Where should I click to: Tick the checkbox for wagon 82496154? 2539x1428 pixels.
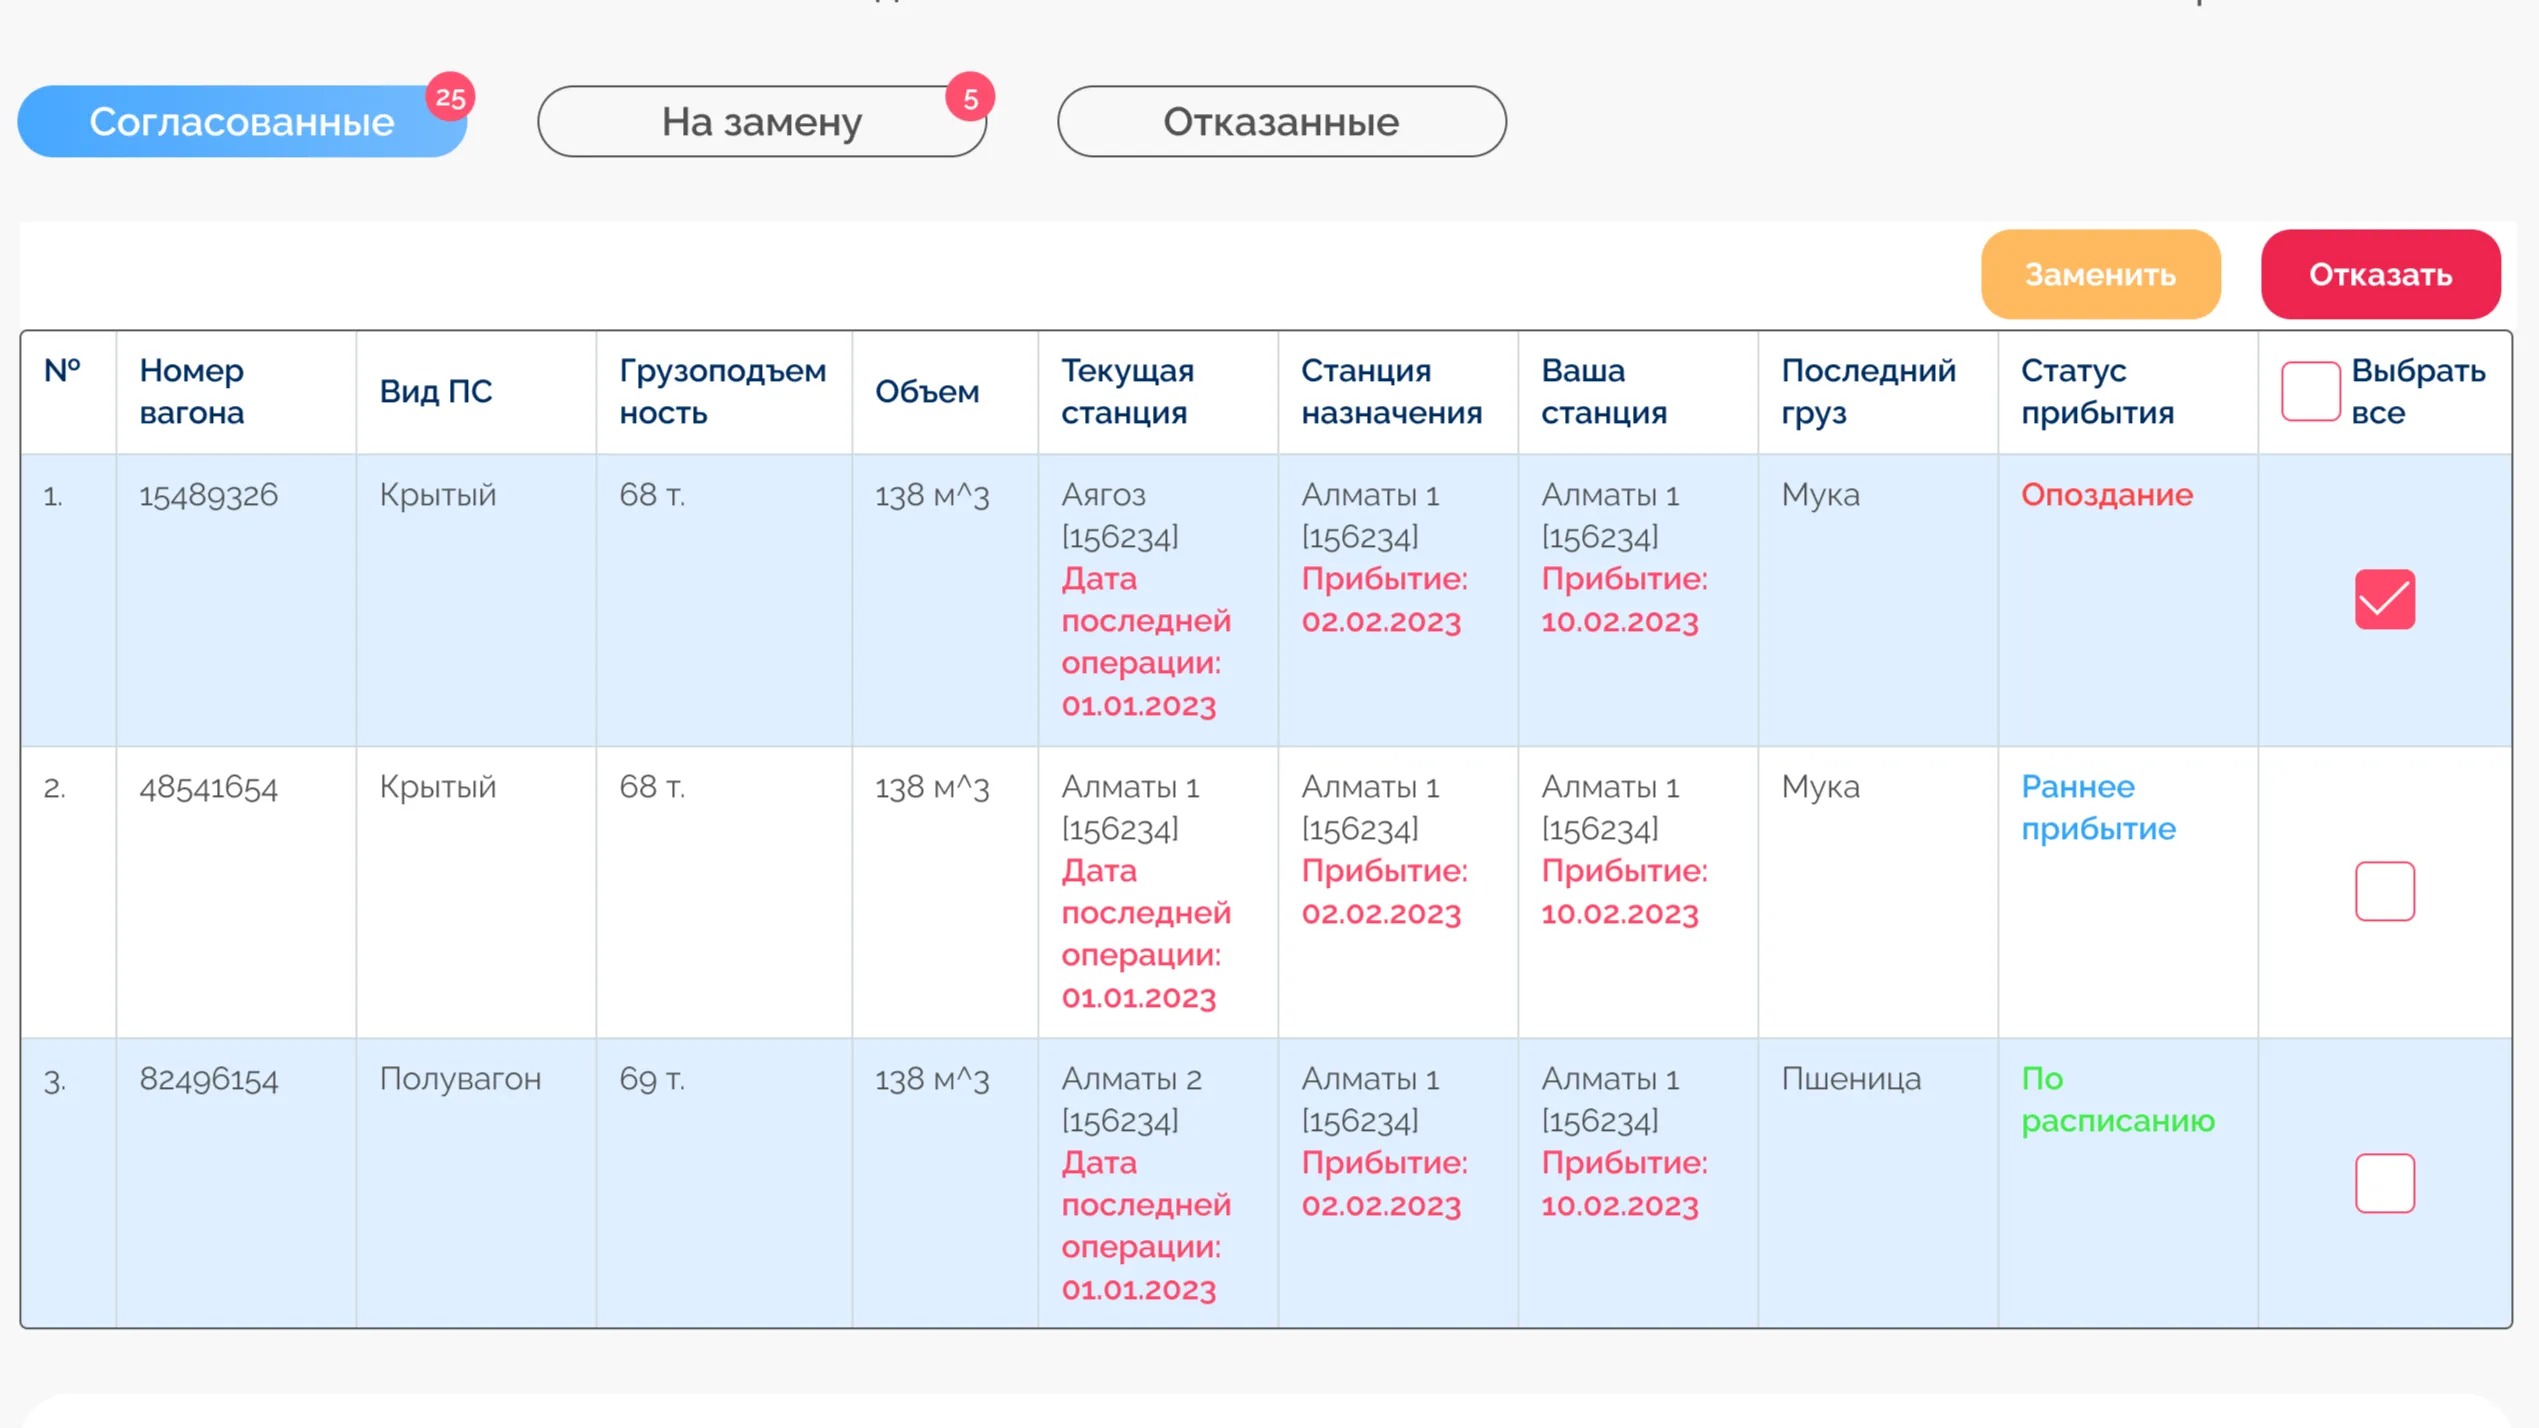(x=2384, y=1183)
